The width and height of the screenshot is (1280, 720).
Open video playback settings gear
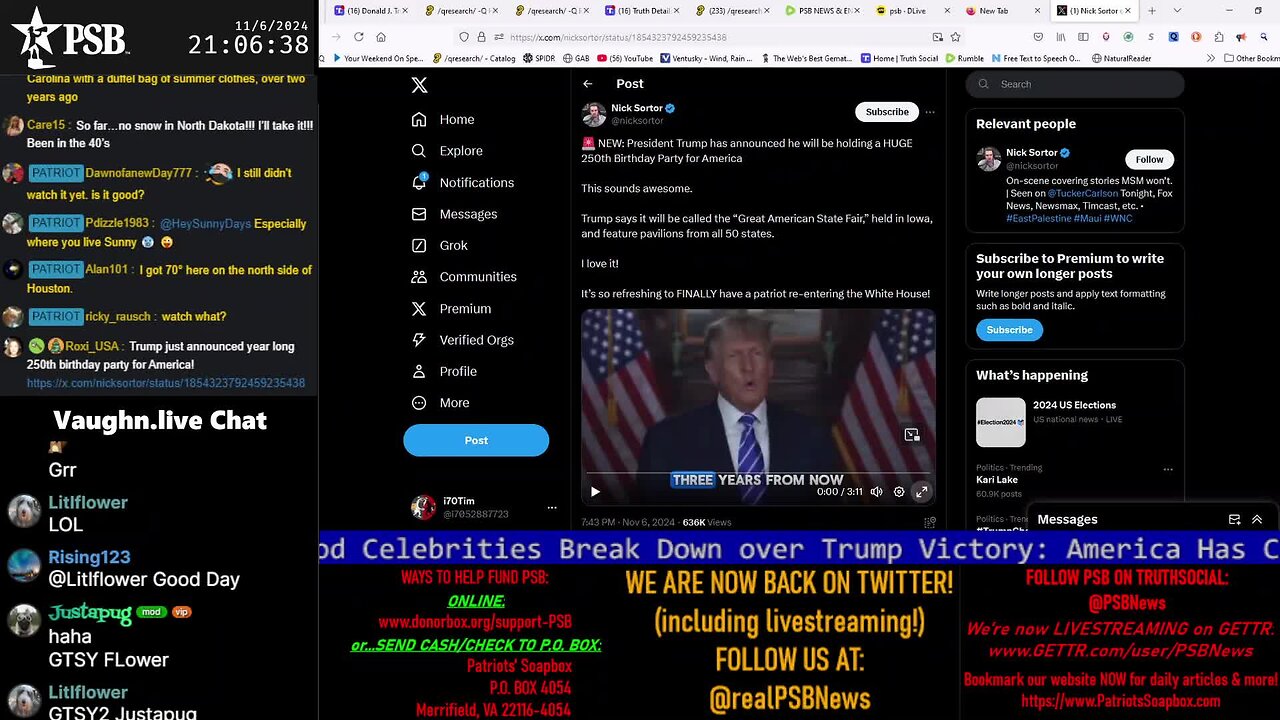[899, 492]
